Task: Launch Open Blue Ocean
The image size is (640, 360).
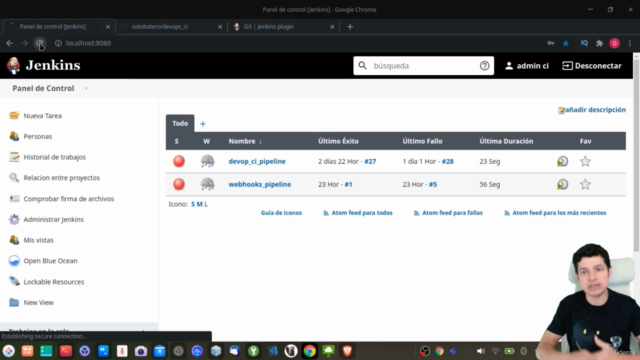Action: point(50,261)
